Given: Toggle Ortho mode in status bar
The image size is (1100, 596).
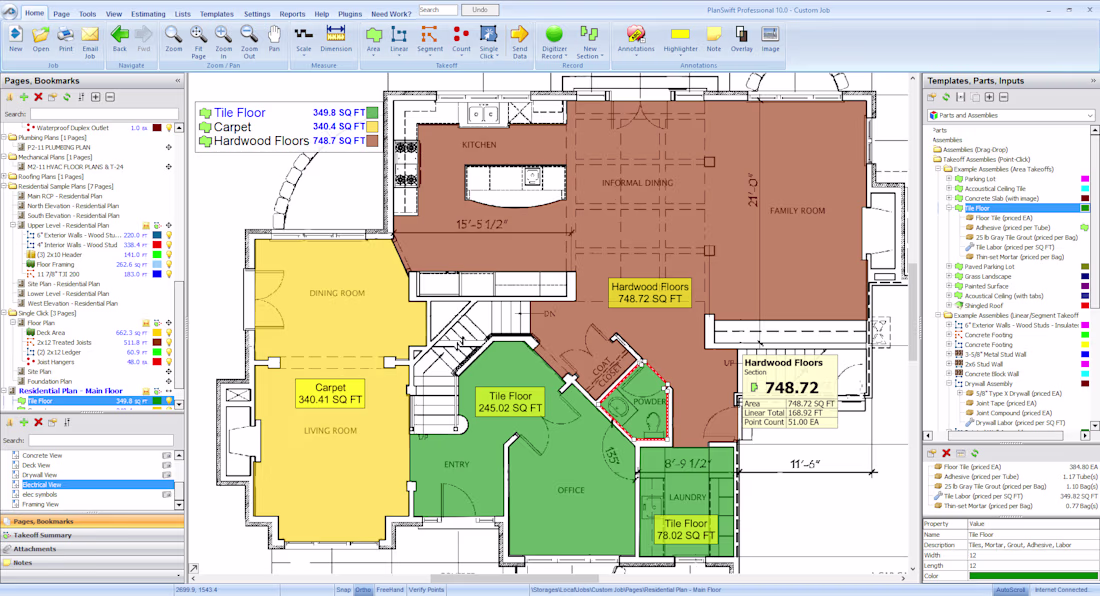Looking at the screenshot, I should pyautogui.click(x=363, y=590).
